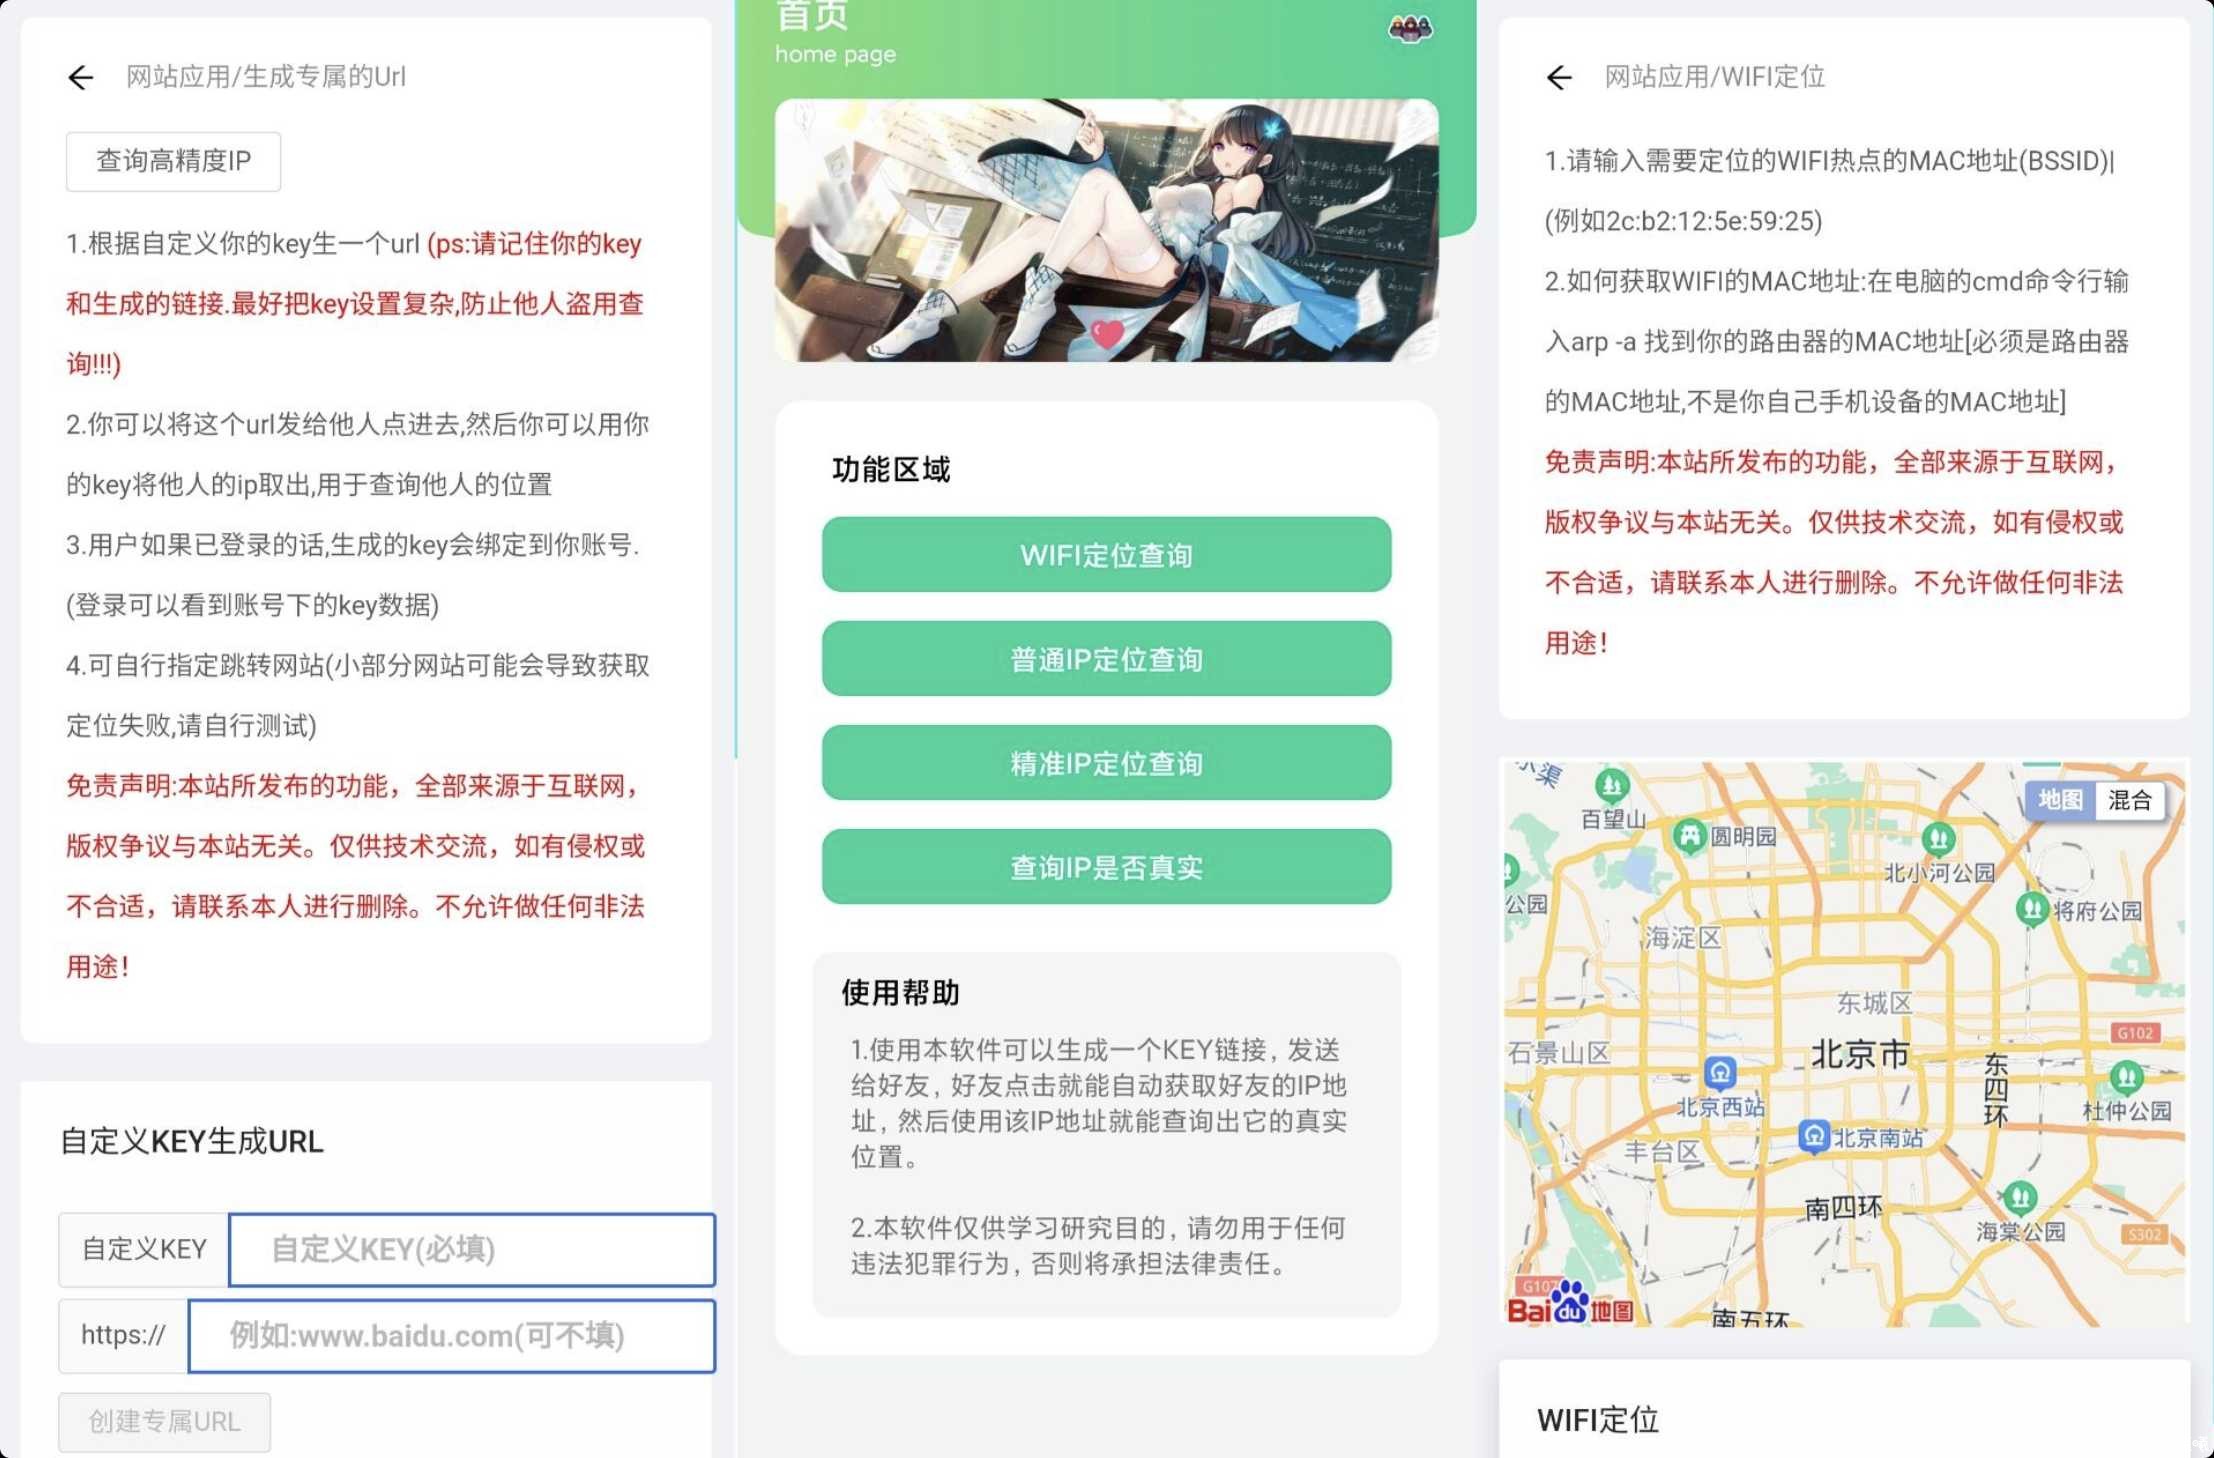Open 查询IP是否真实 function
2214x1458 pixels.
coord(1106,867)
